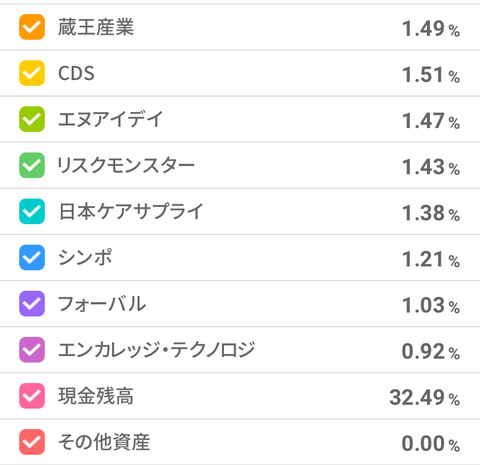Open the 日本ケアサプライ row label

[x=131, y=211]
